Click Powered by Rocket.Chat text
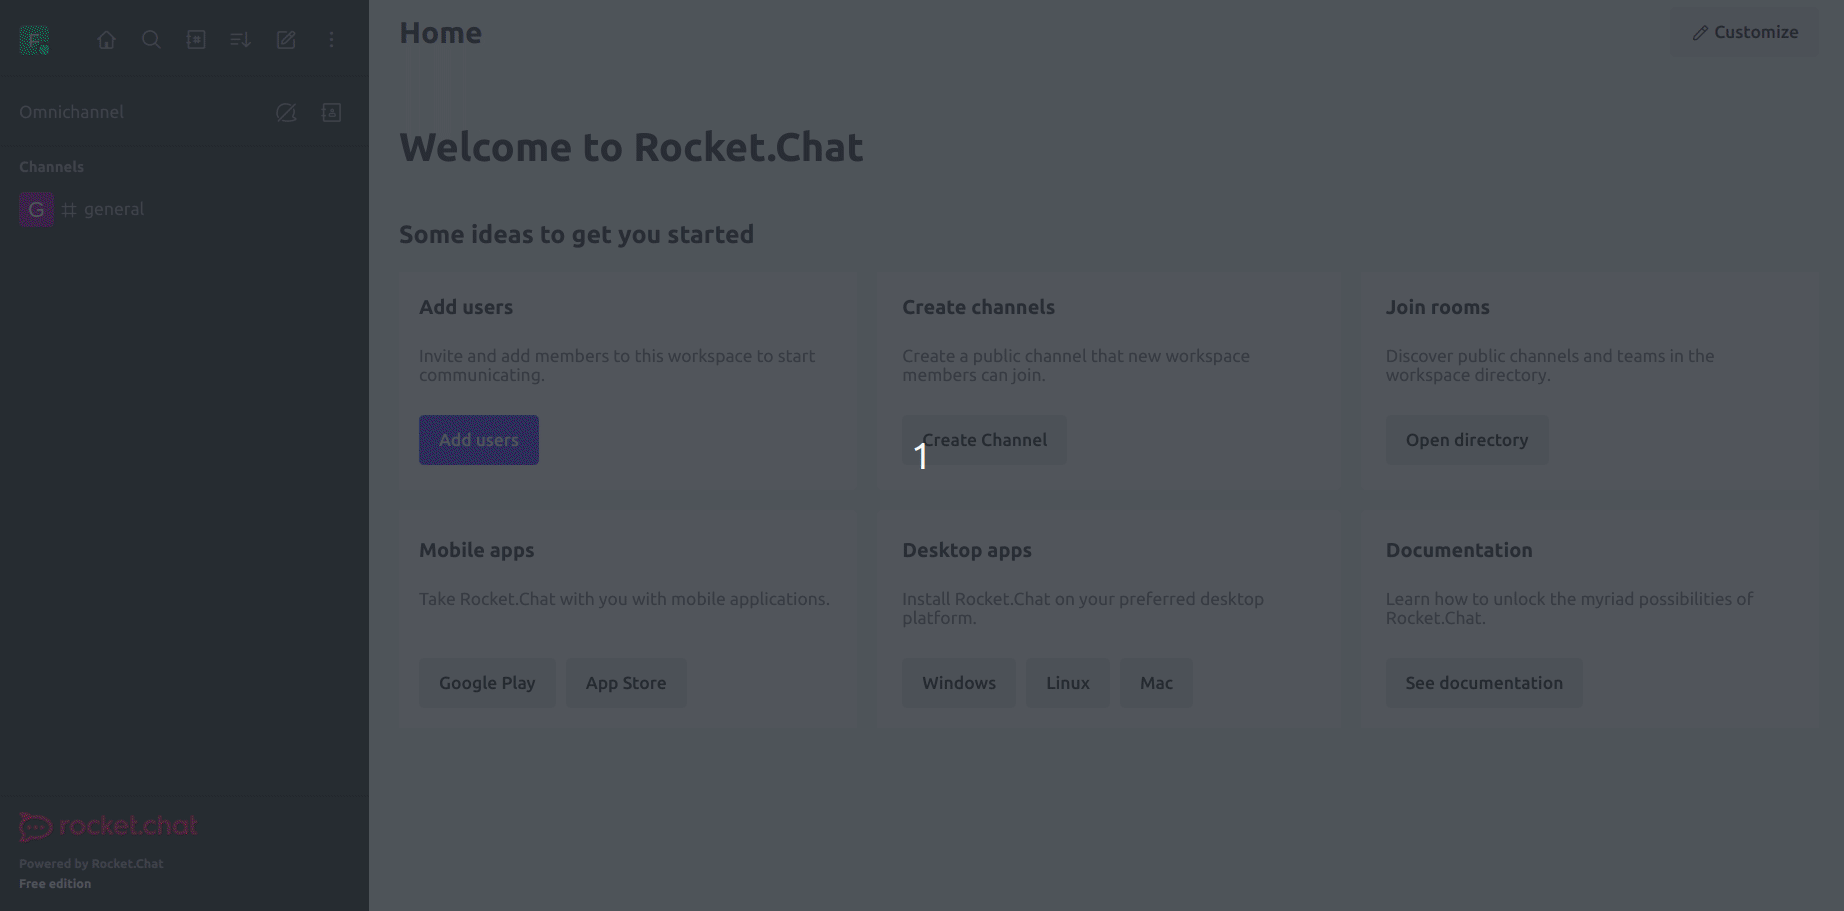 point(91,864)
